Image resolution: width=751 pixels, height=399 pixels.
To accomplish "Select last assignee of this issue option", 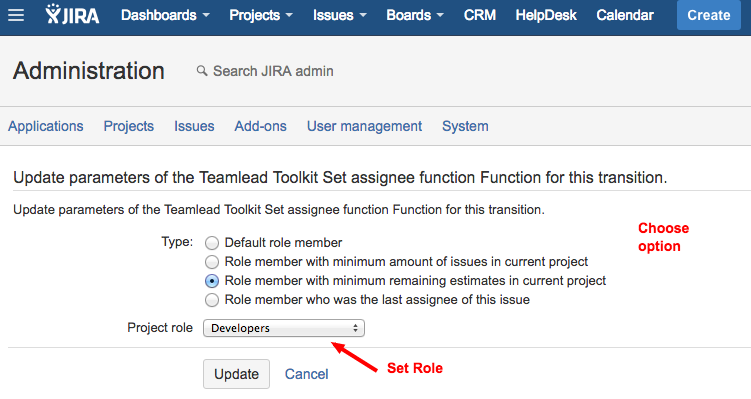I will point(212,300).
